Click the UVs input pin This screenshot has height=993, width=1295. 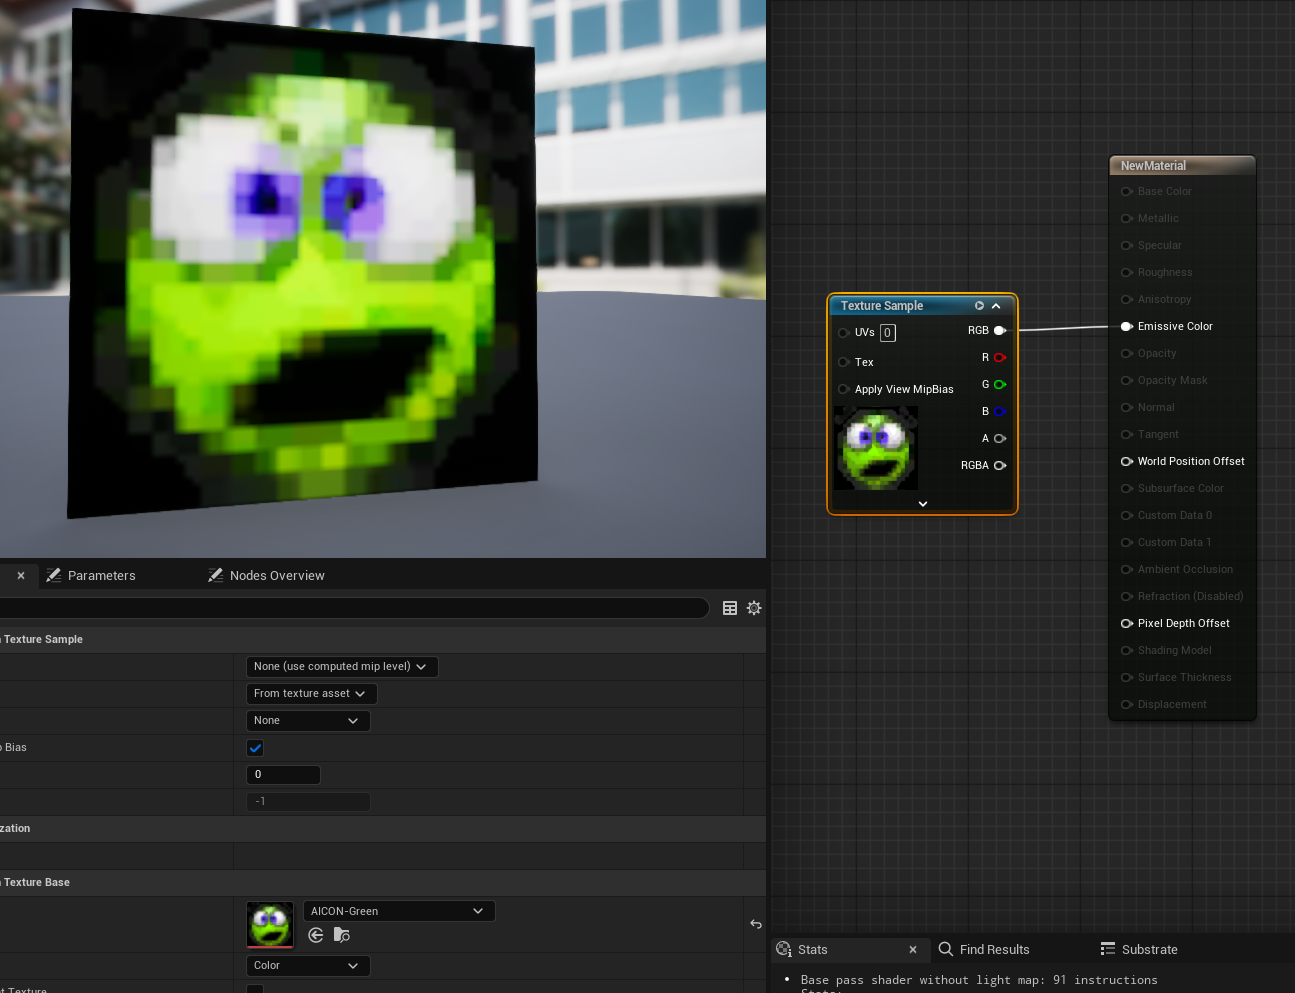coord(844,333)
